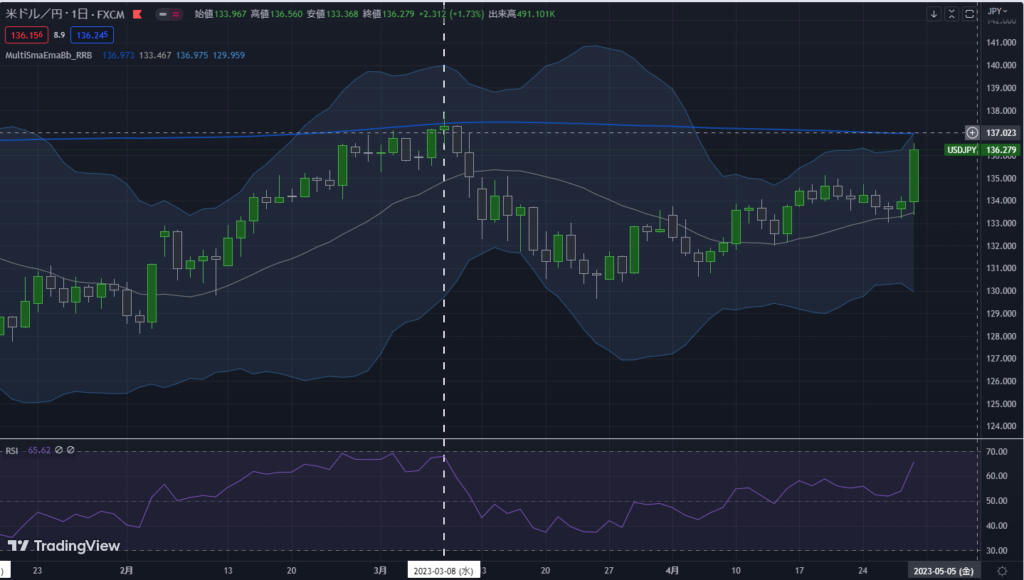Click the blue buy price 136.245 button

coord(91,35)
